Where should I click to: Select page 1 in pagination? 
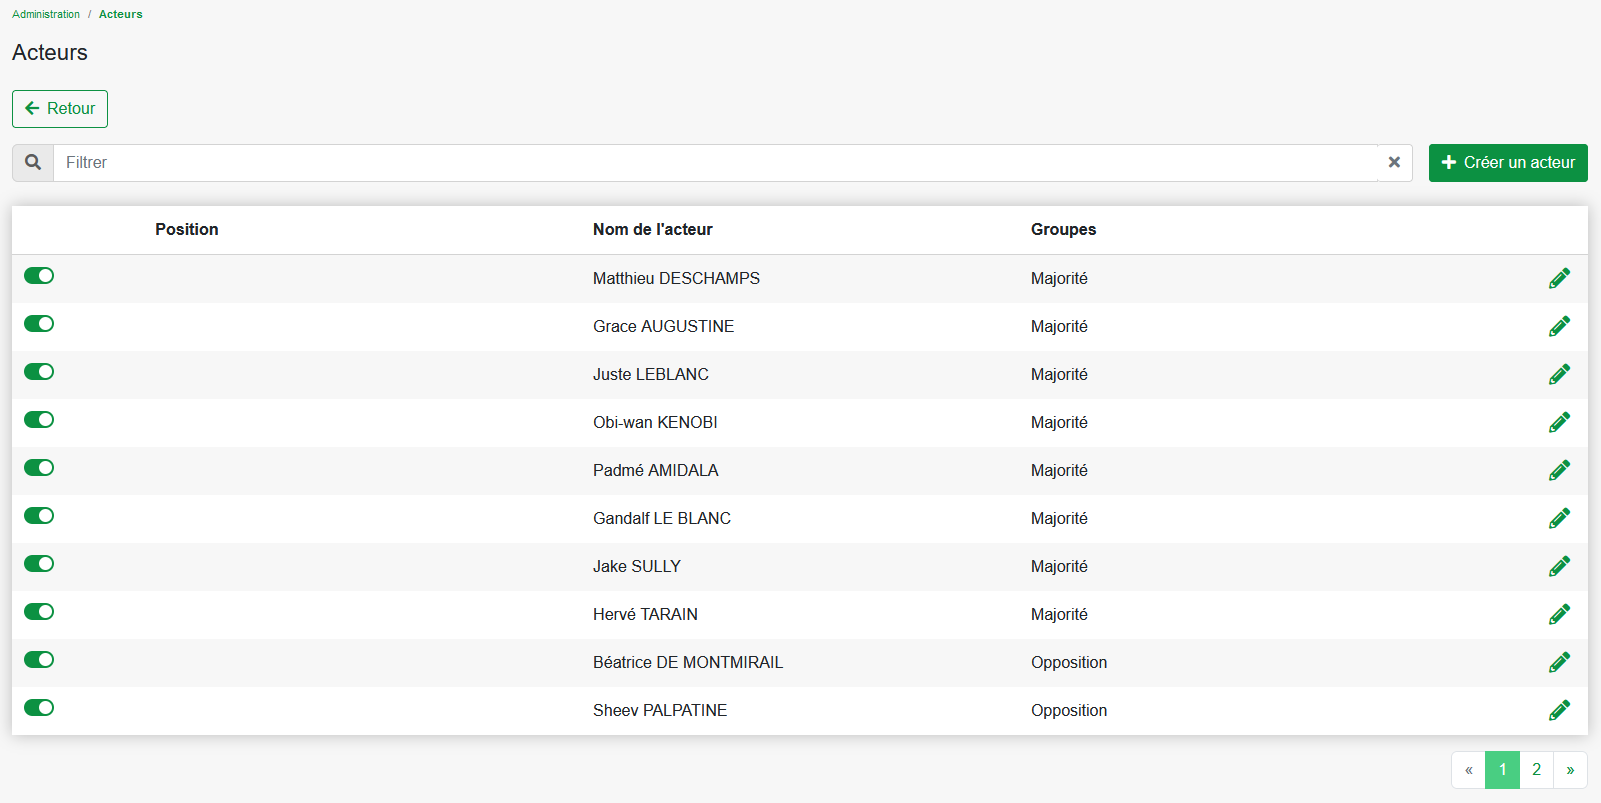1502,770
